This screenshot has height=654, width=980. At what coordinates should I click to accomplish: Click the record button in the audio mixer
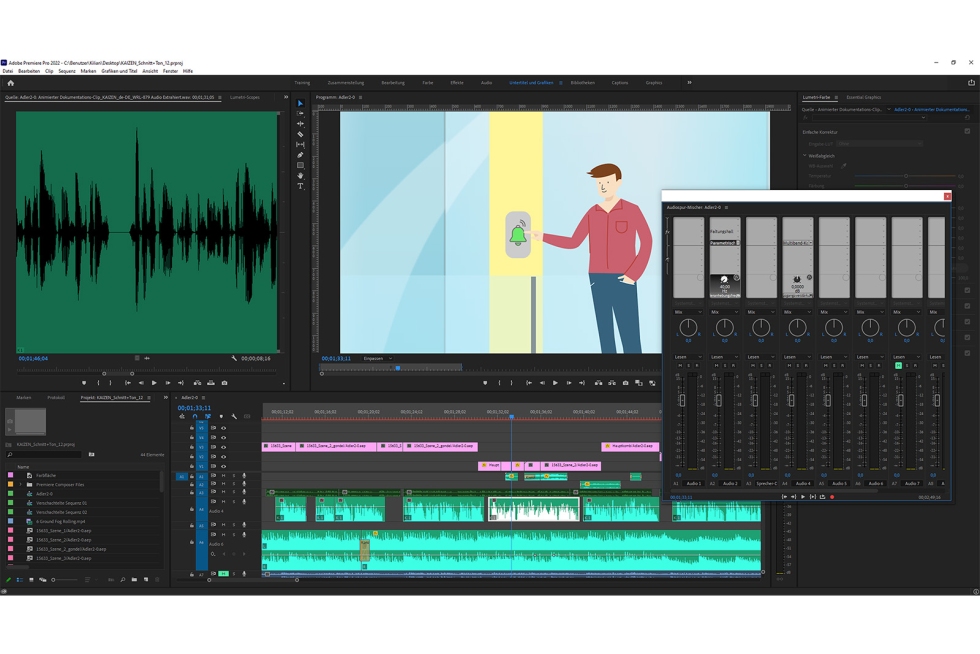pos(832,497)
